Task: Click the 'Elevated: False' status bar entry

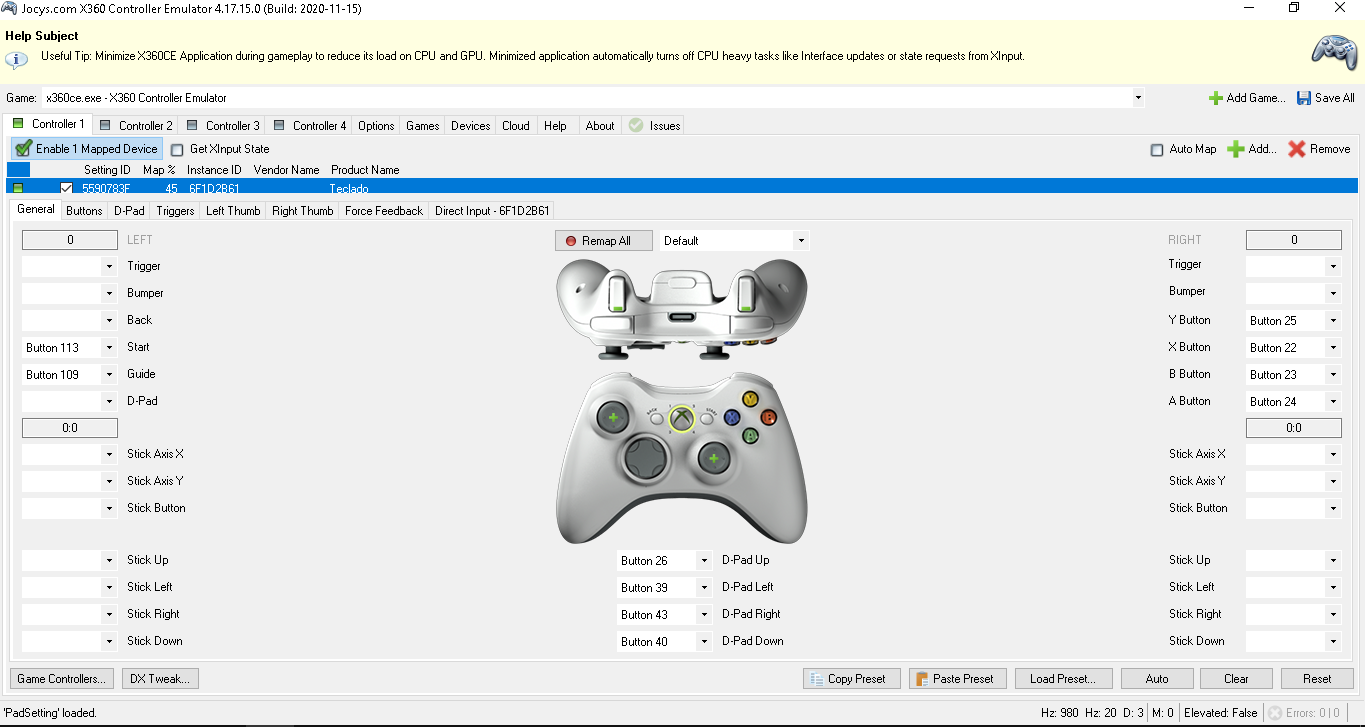Action: click(1220, 713)
